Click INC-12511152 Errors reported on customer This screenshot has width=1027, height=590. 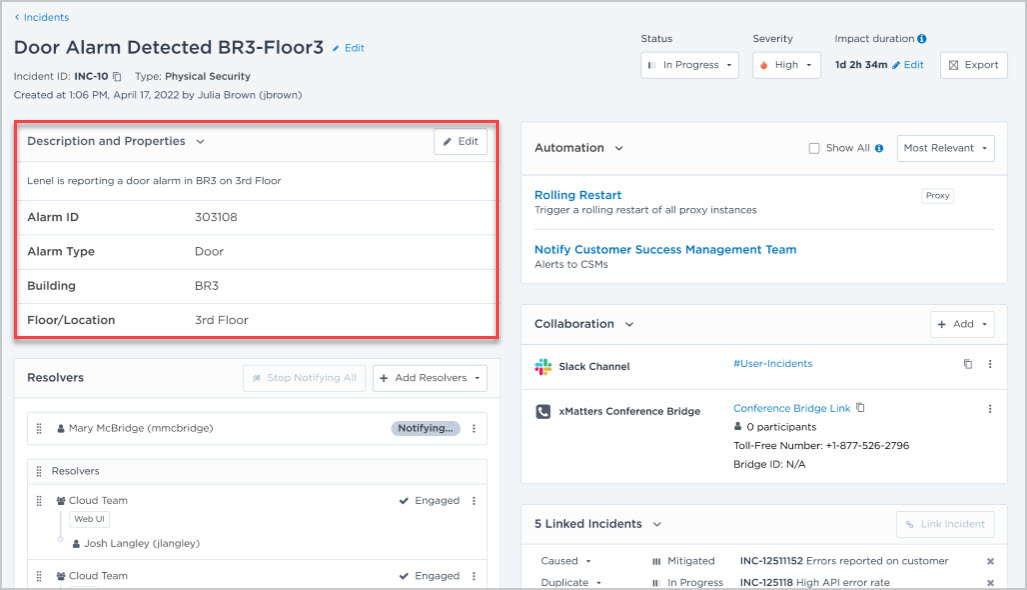click(844, 561)
